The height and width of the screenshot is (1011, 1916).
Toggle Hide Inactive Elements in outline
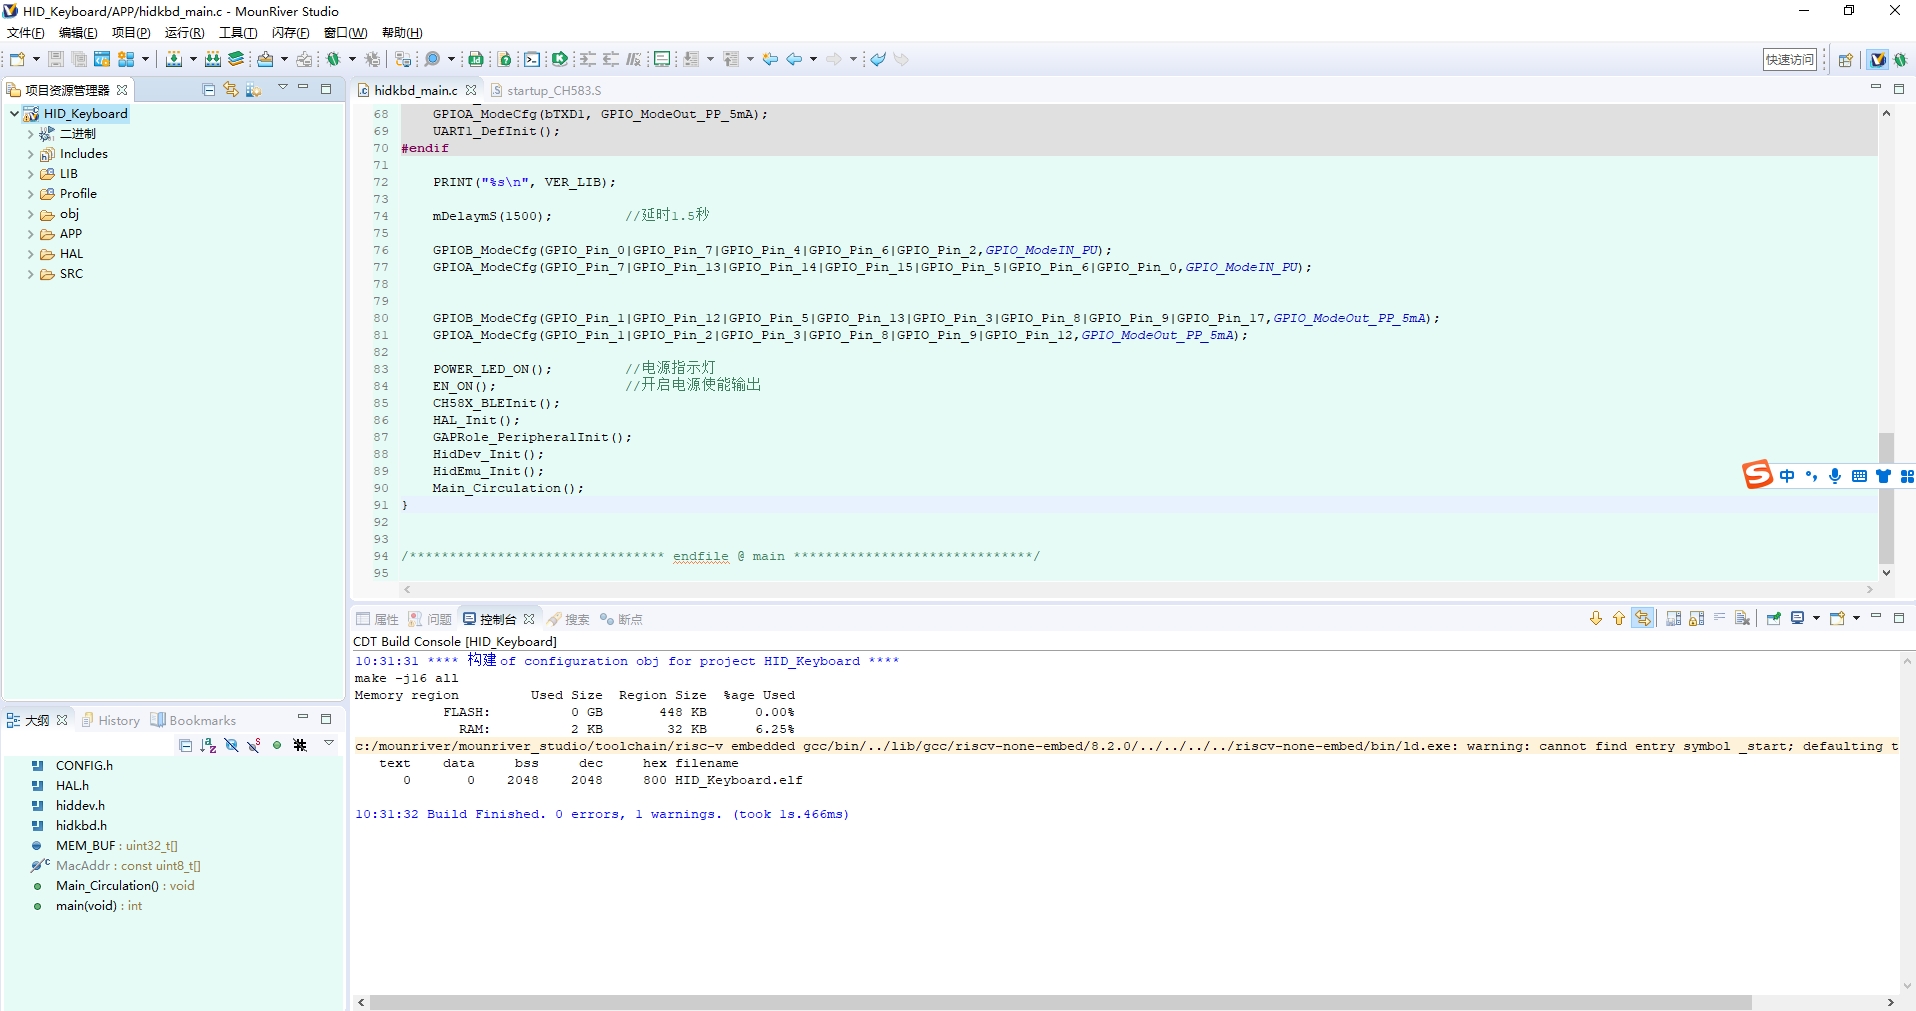pyautogui.click(x=300, y=745)
